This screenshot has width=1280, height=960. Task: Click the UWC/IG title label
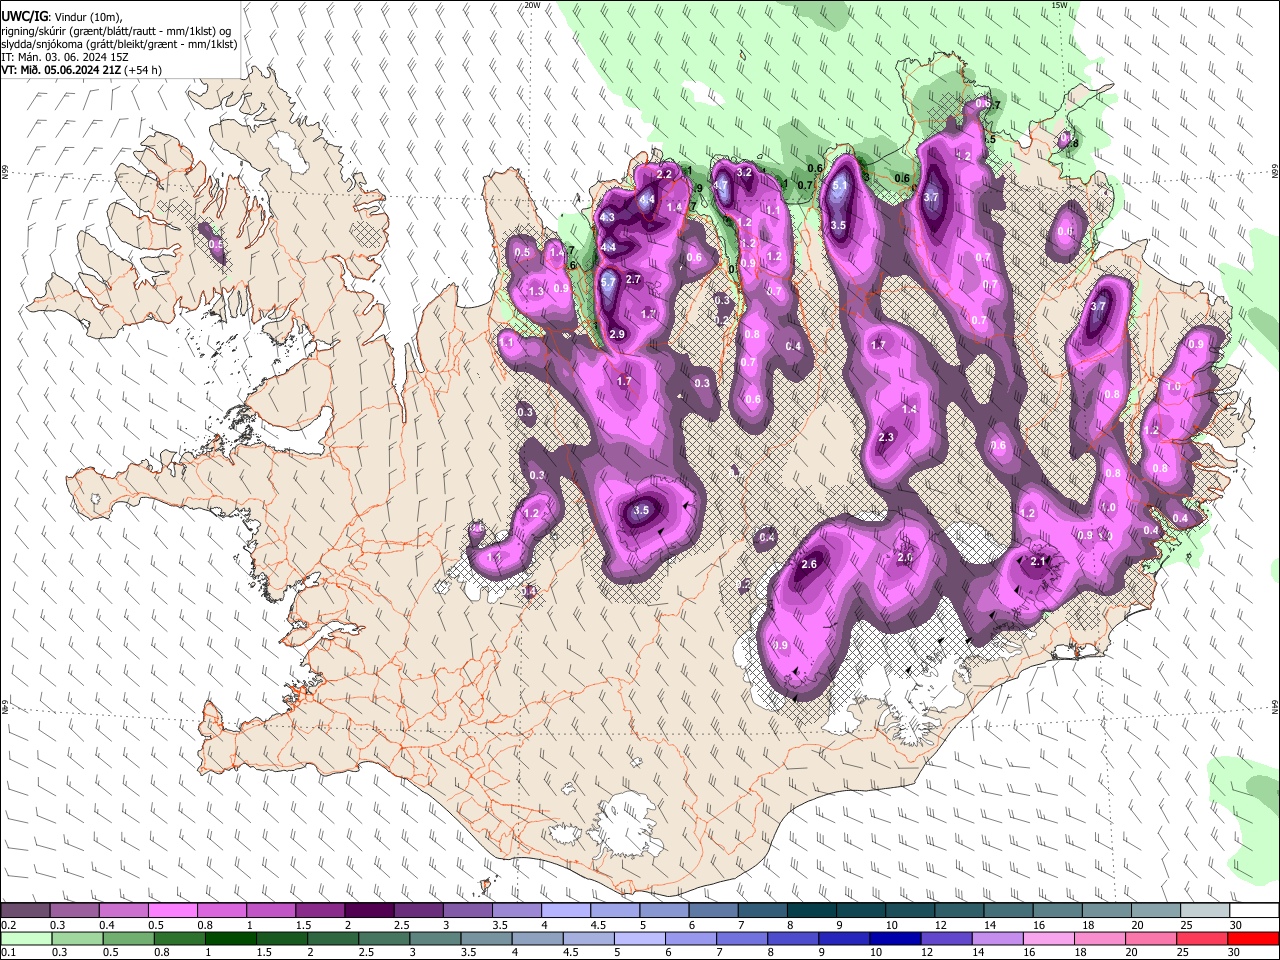(24, 17)
